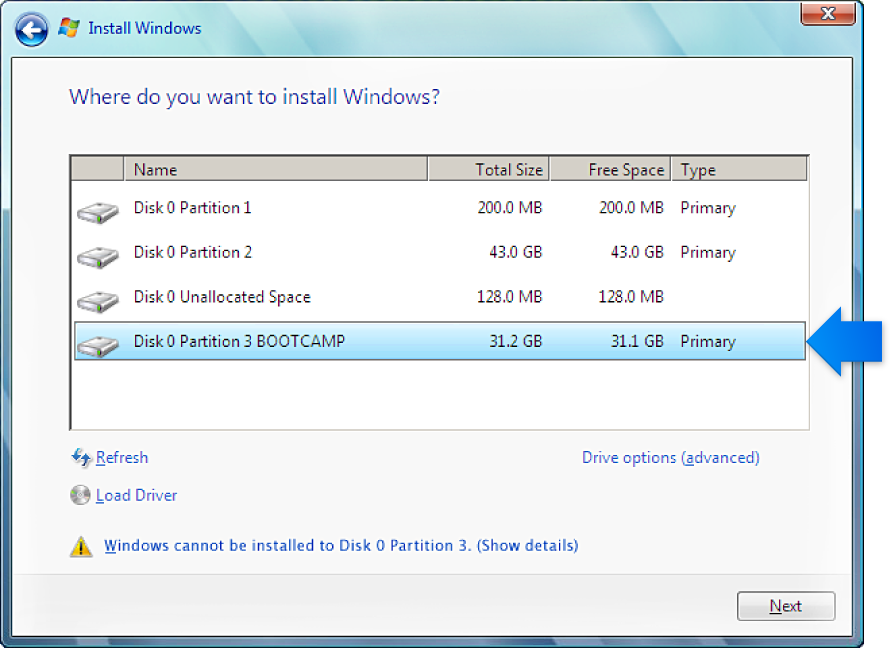Open the Load Driver link
The width and height of the screenshot is (894, 650).
click(136, 495)
